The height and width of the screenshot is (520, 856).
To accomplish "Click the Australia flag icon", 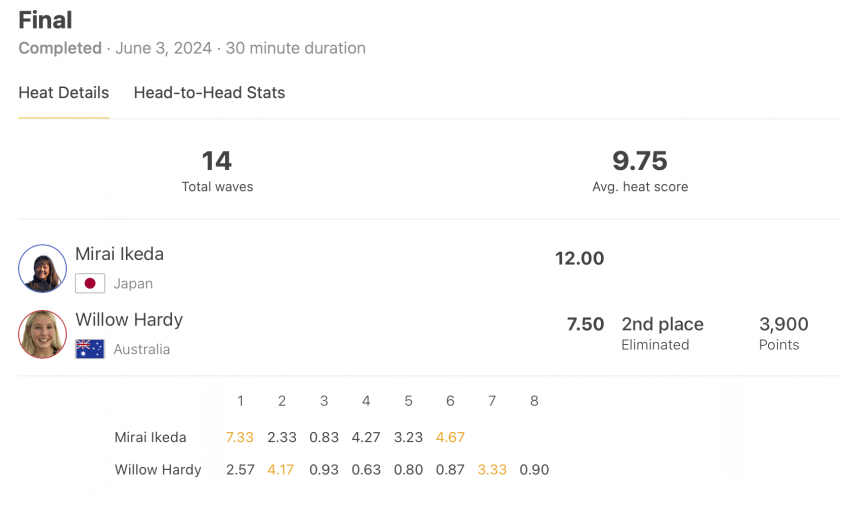I will pyautogui.click(x=90, y=349).
